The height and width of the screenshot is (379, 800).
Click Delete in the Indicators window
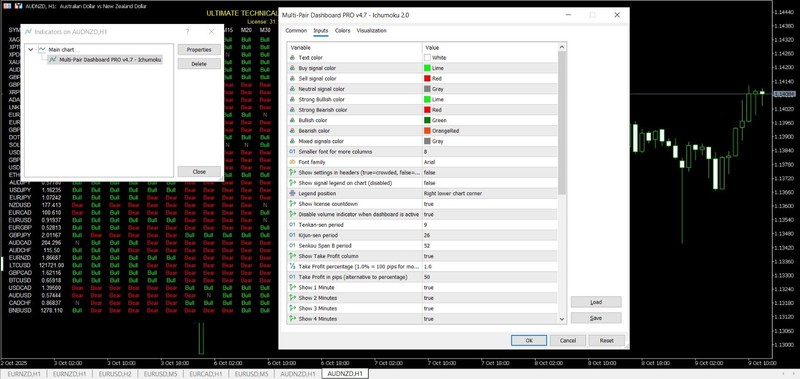click(x=199, y=64)
